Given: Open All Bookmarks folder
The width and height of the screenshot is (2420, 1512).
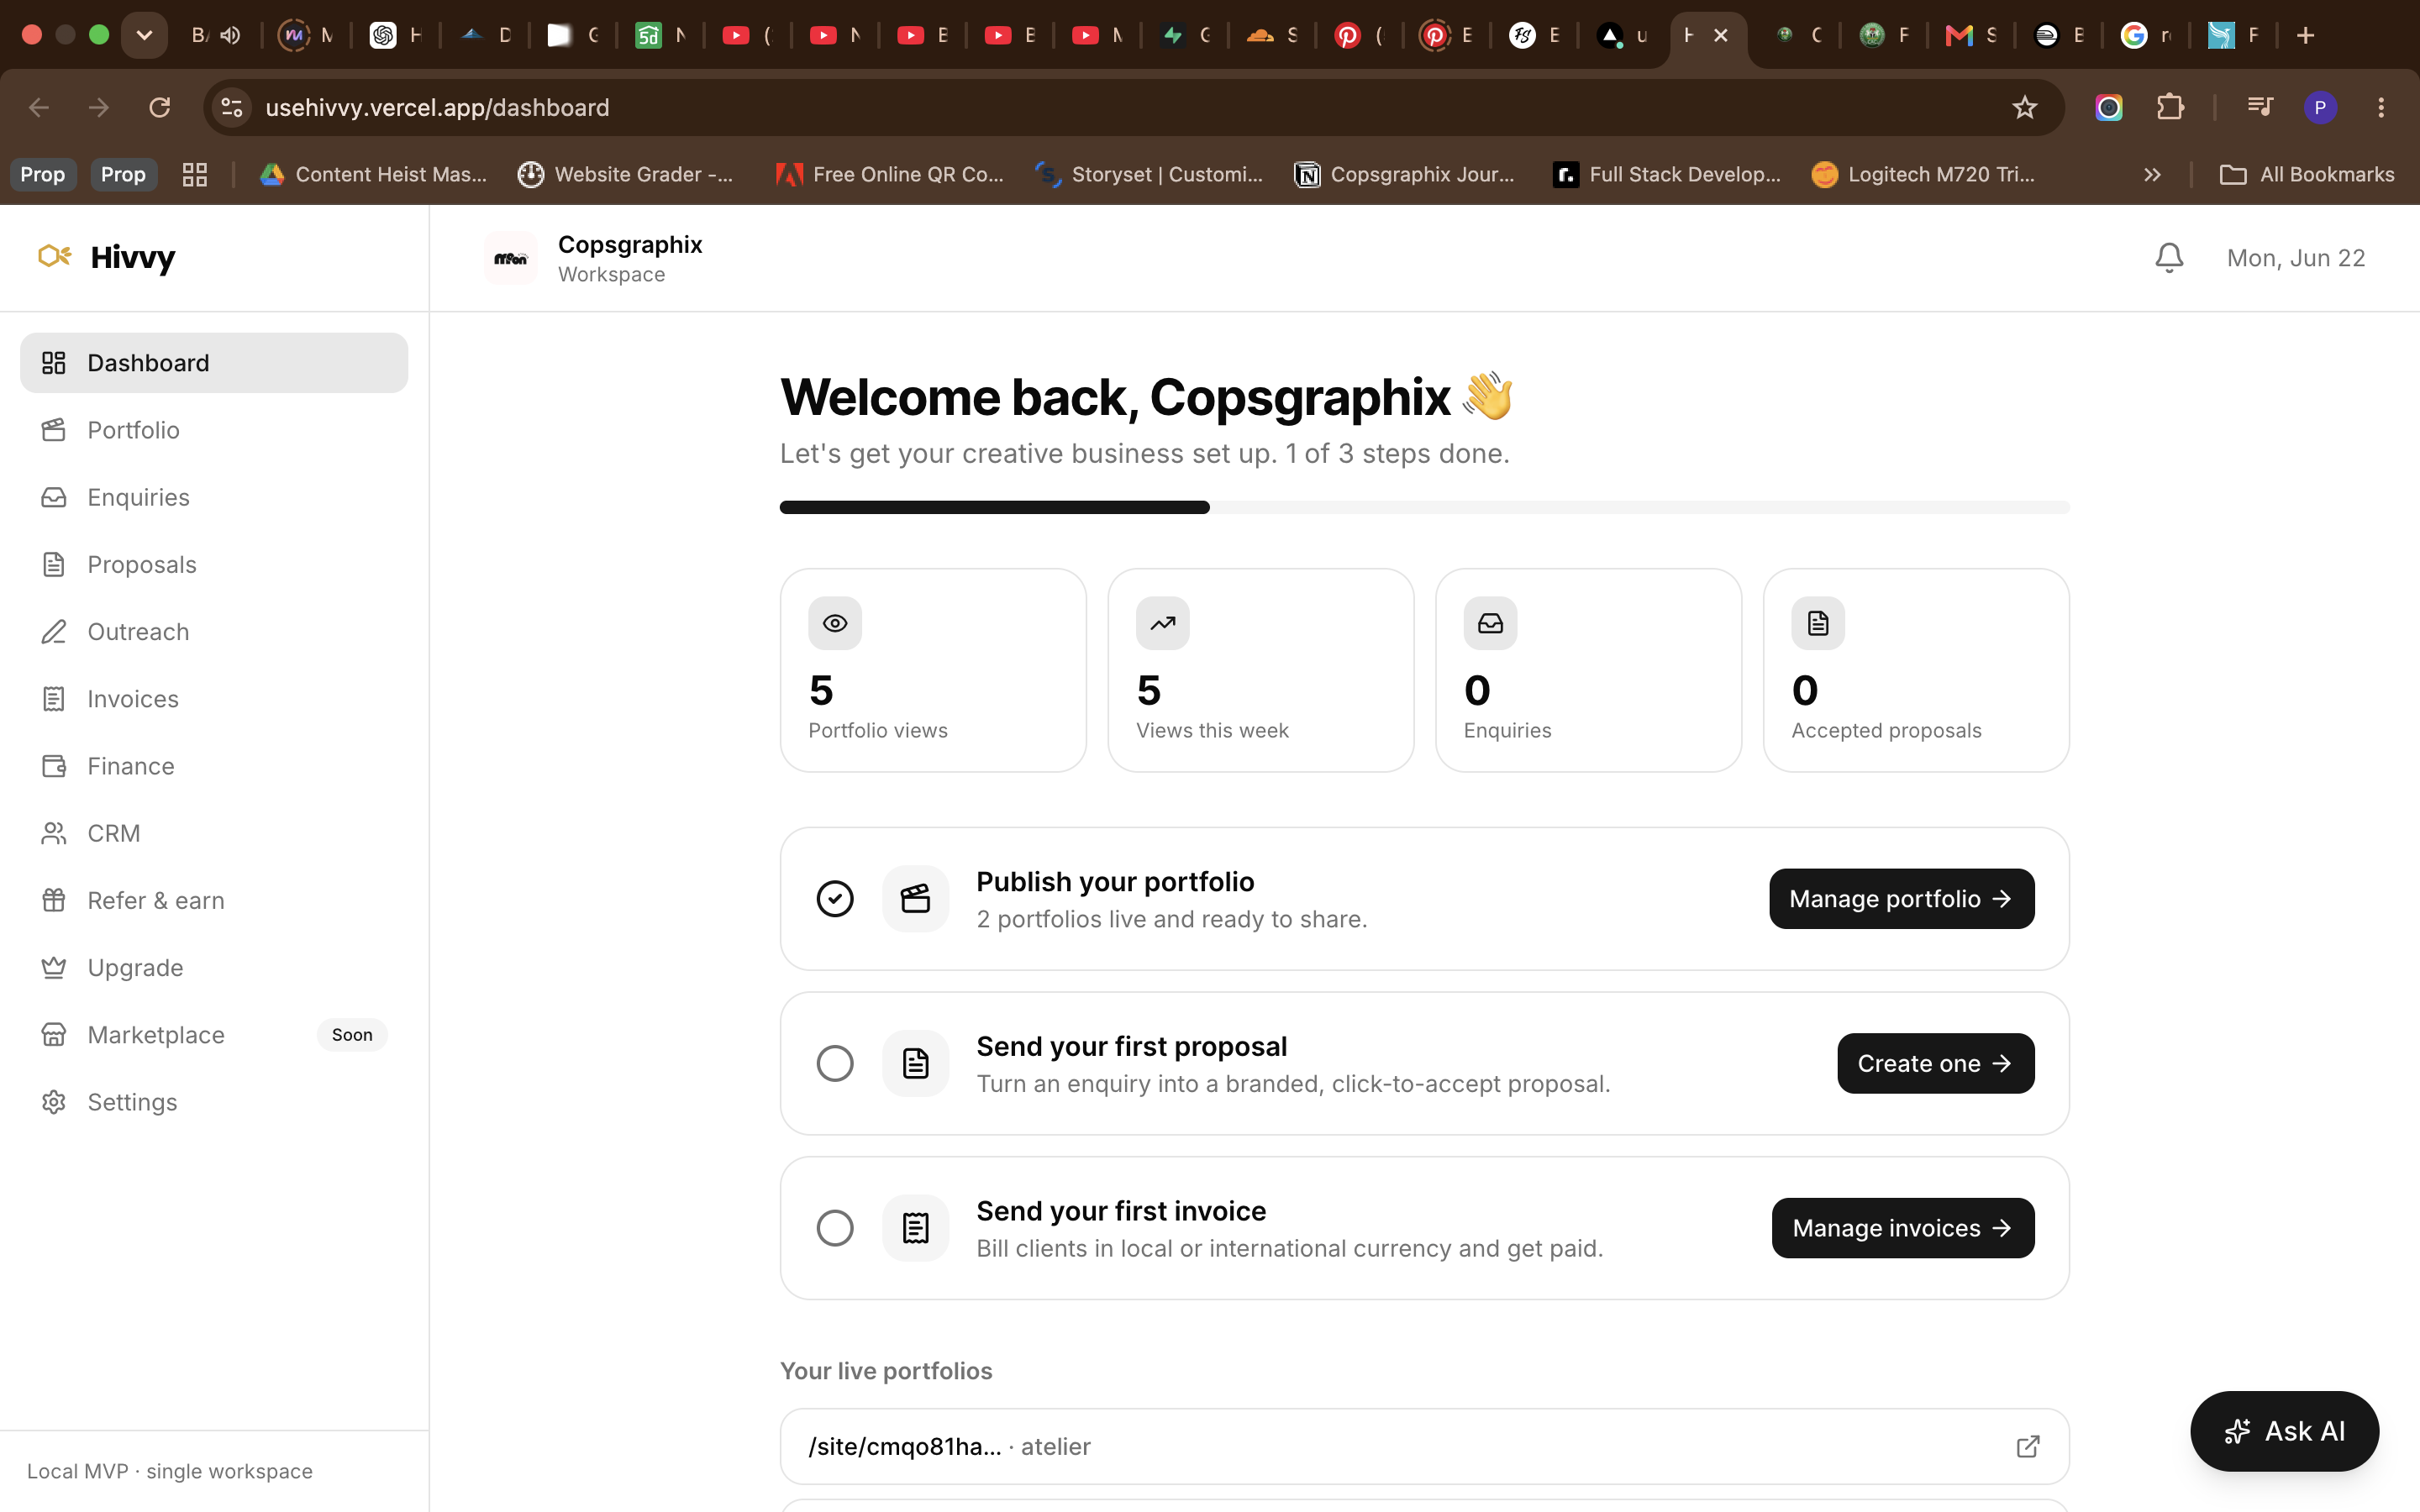Looking at the screenshot, I should [2306, 175].
